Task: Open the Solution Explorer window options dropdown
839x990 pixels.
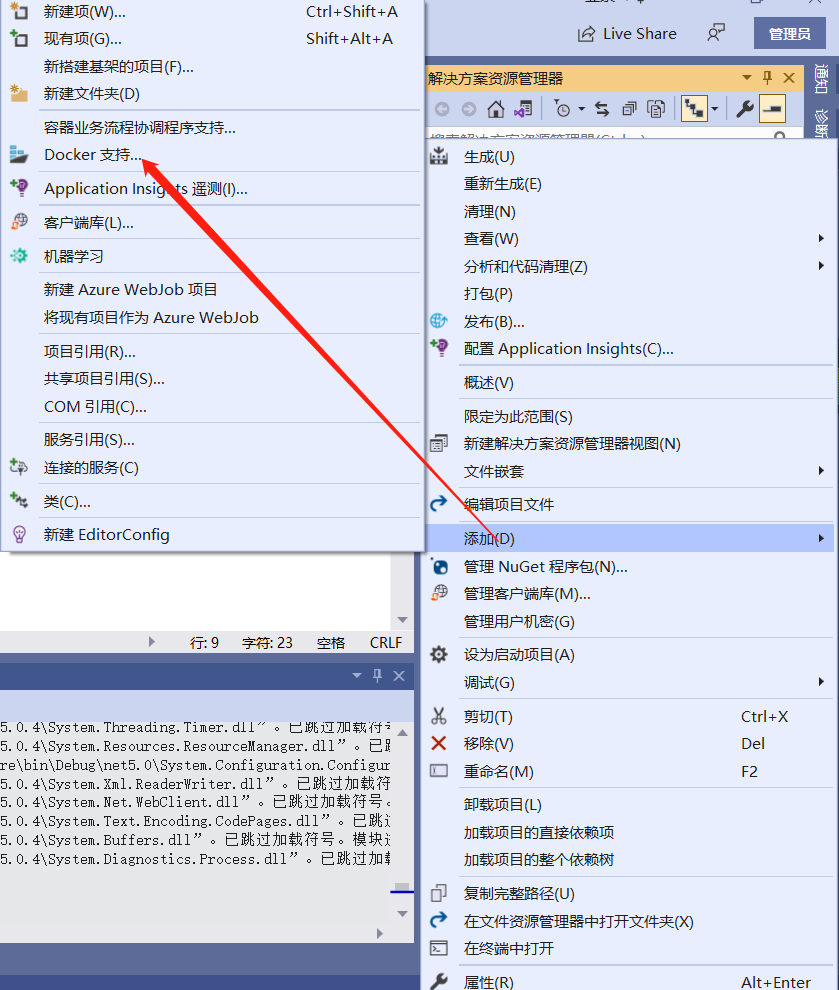Action: pyautogui.click(x=747, y=78)
